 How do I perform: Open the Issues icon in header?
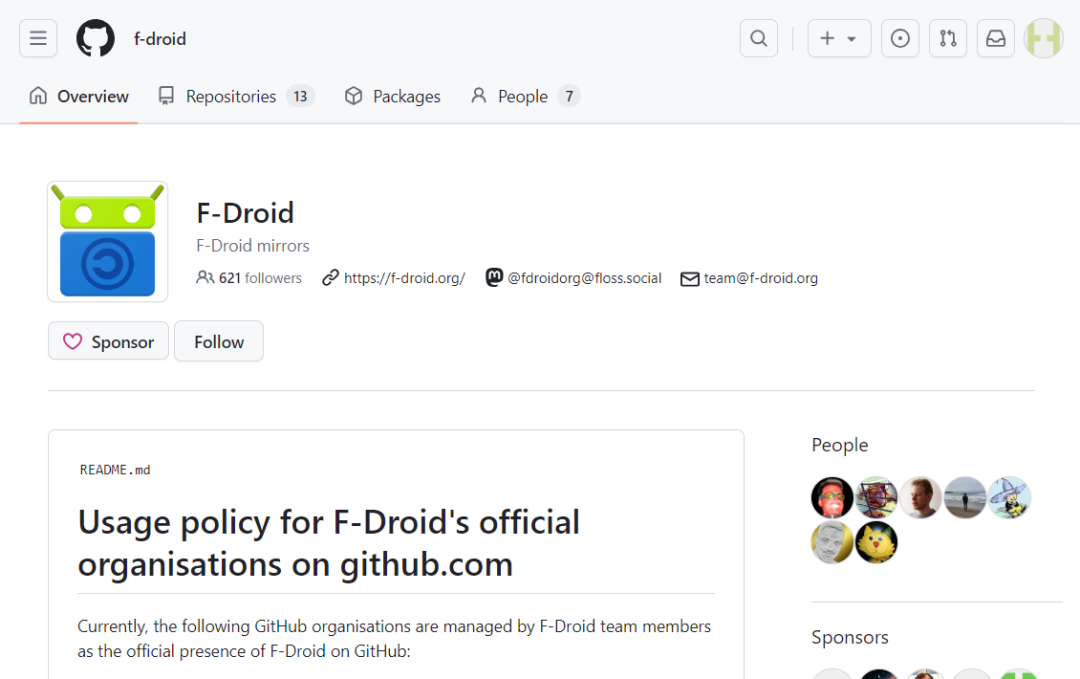click(x=900, y=39)
